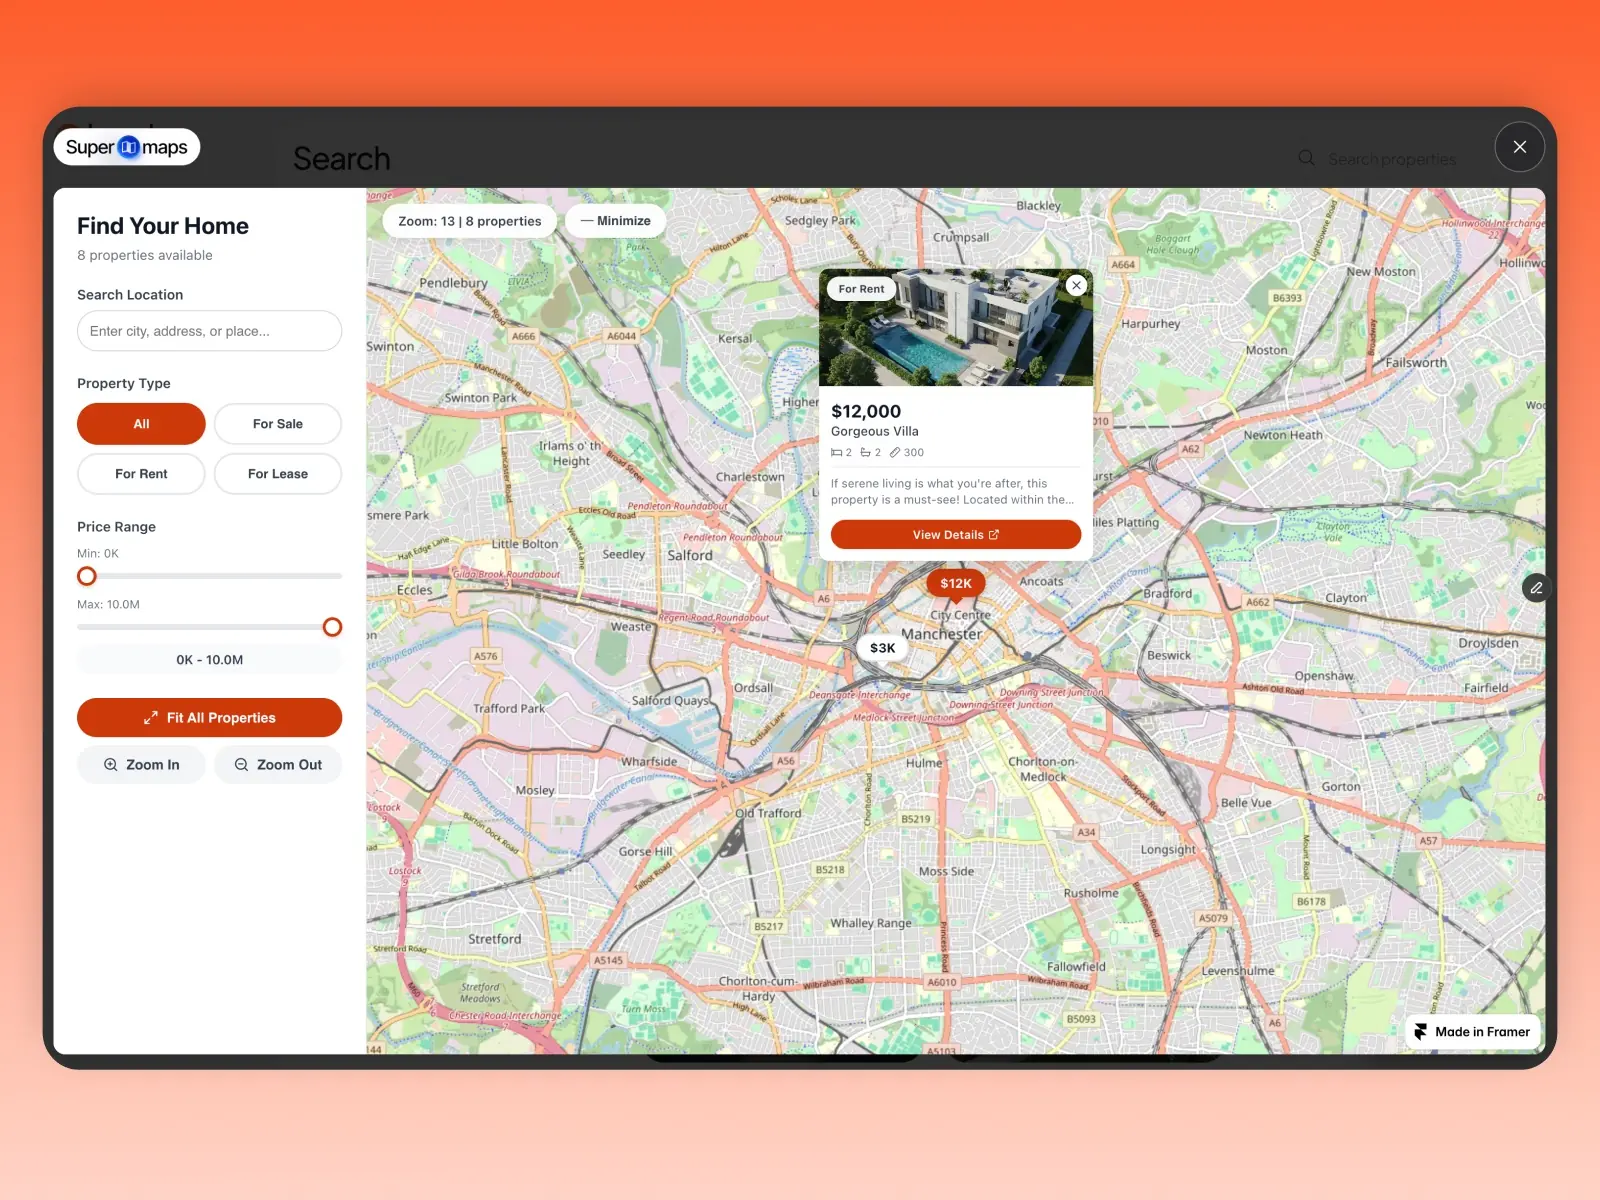The image size is (1600, 1200).
Task: Click the Made in Framer badge
Action: 1471,1031
